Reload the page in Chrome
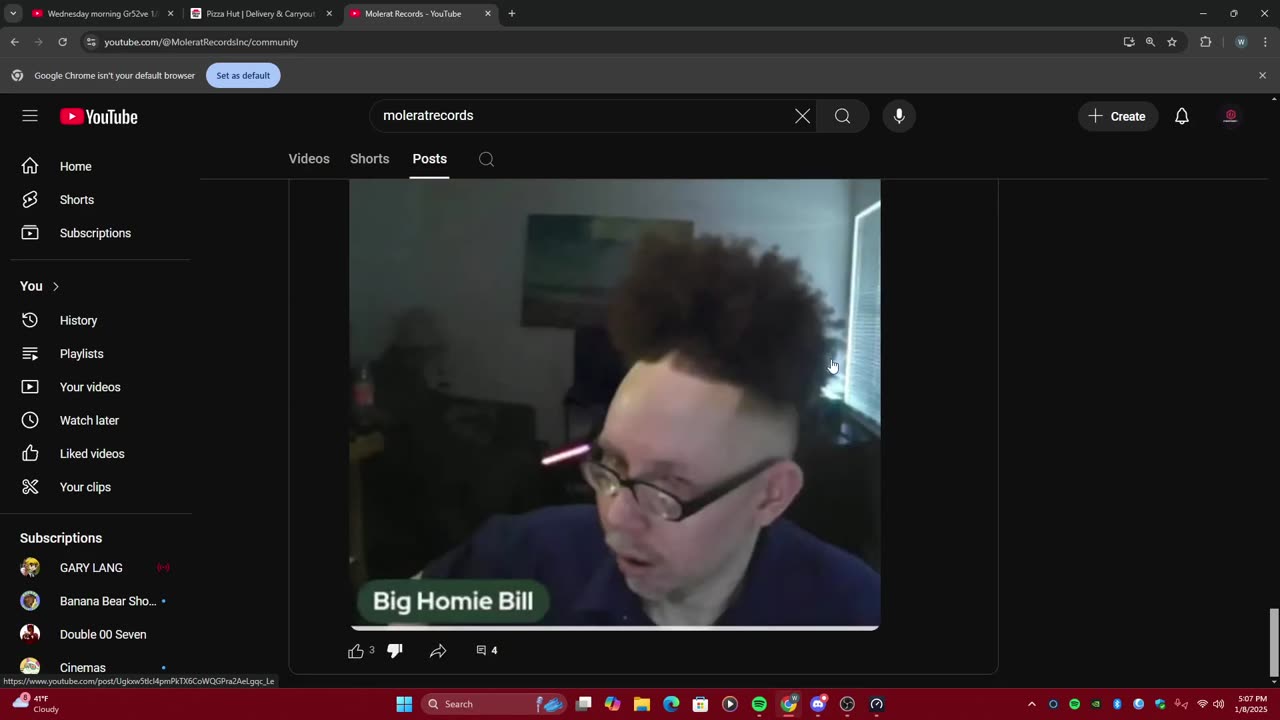 62,42
